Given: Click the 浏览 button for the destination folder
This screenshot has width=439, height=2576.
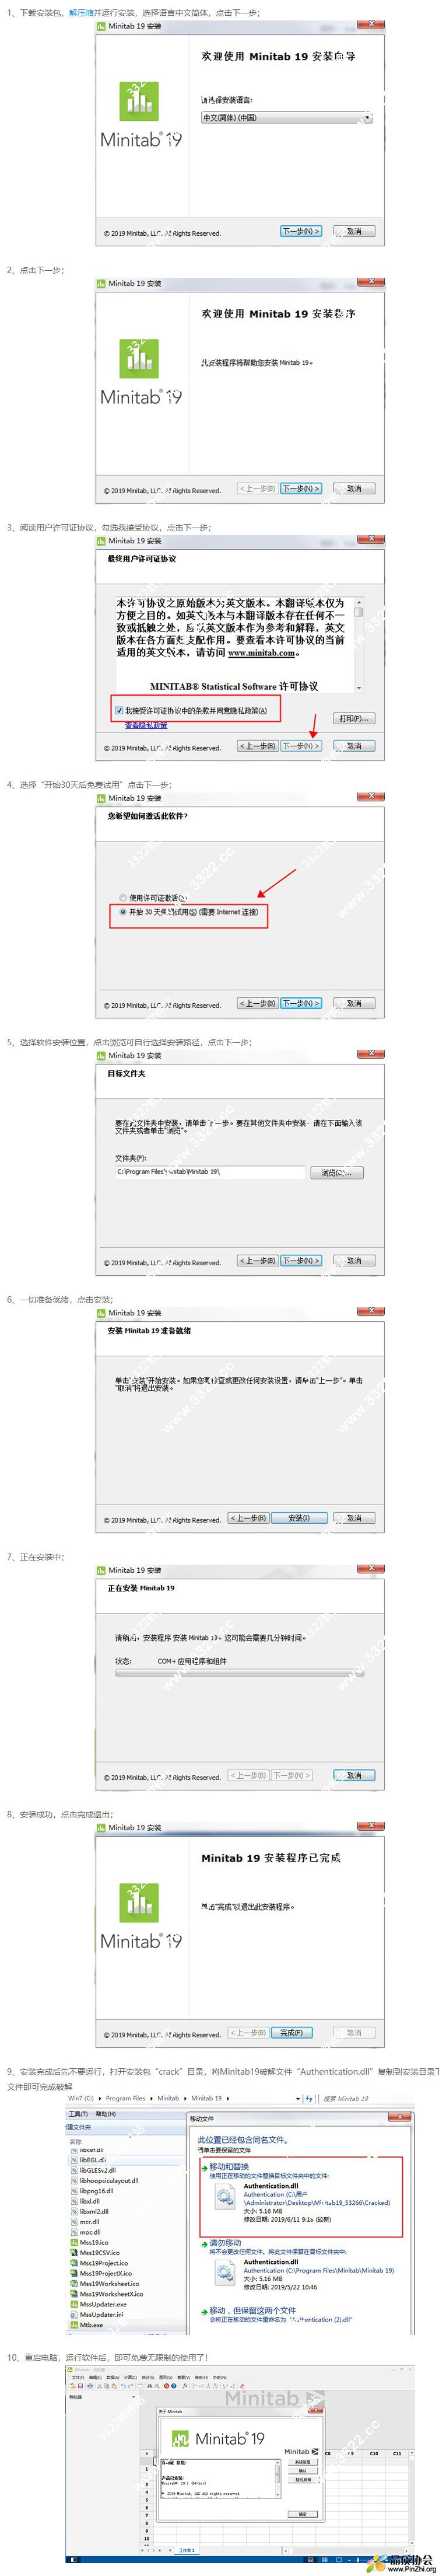Looking at the screenshot, I should (x=337, y=1172).
